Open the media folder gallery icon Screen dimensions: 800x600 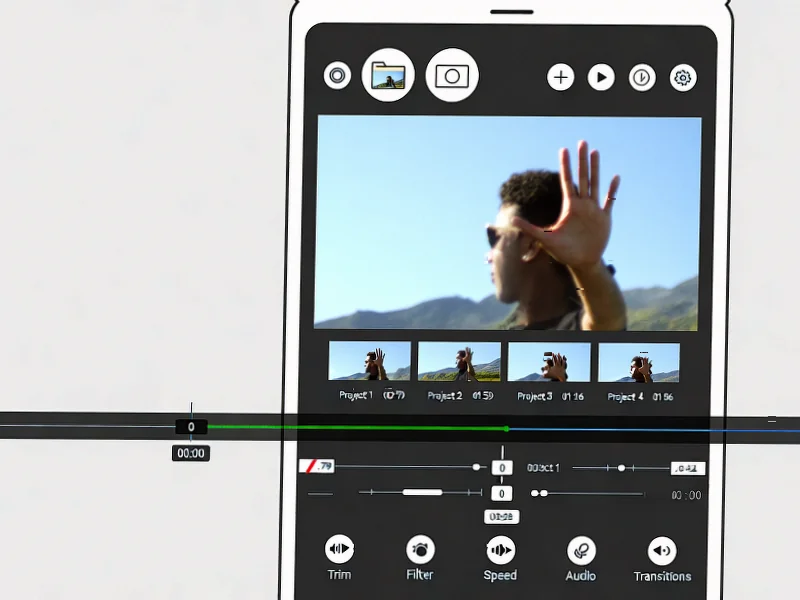tap(388, 75)
